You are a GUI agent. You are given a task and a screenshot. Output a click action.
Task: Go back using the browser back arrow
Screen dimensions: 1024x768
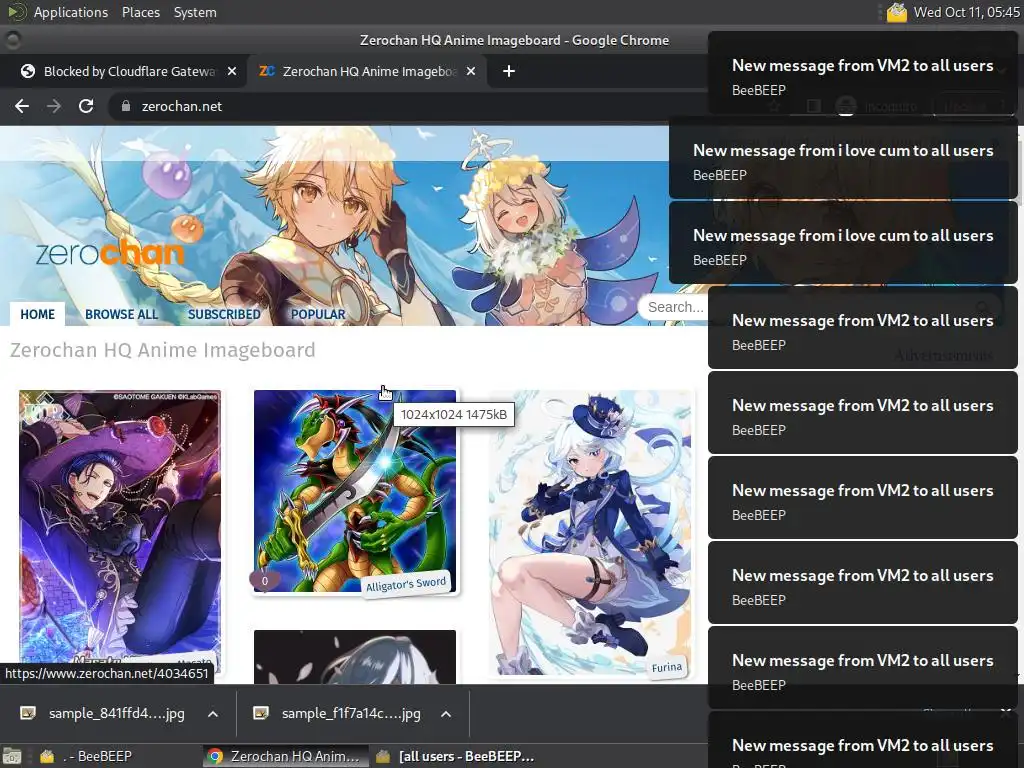tap(22, 106)
